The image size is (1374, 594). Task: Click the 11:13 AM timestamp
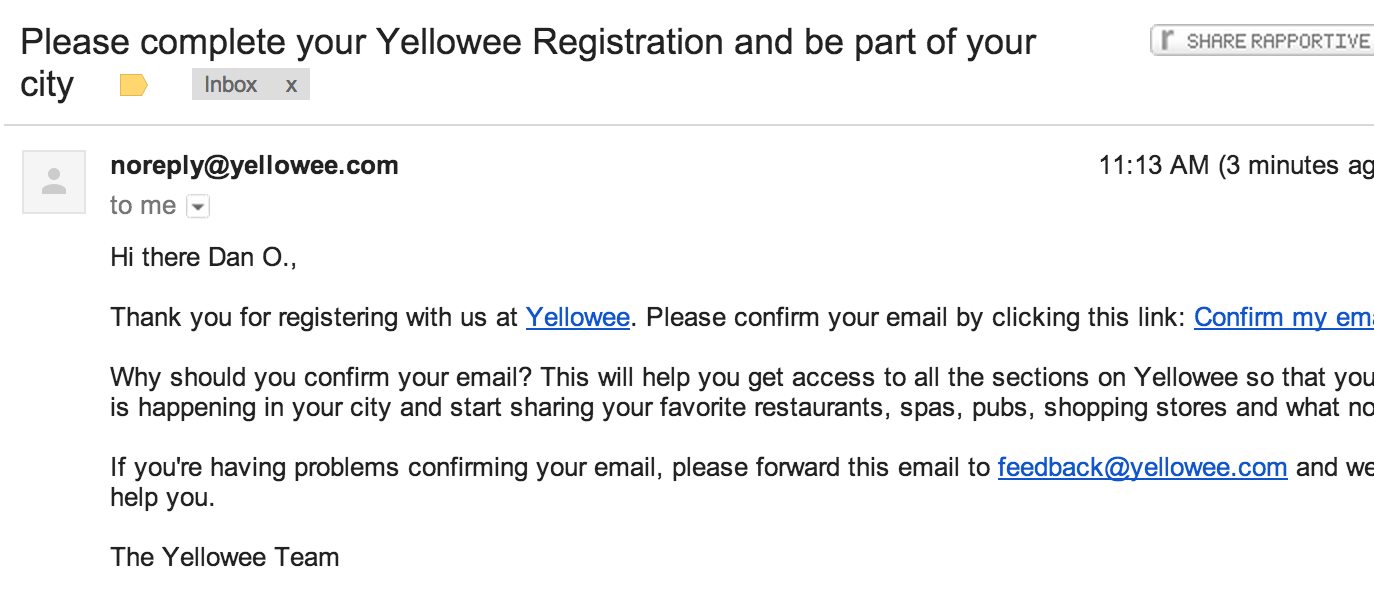(1153, 166)
